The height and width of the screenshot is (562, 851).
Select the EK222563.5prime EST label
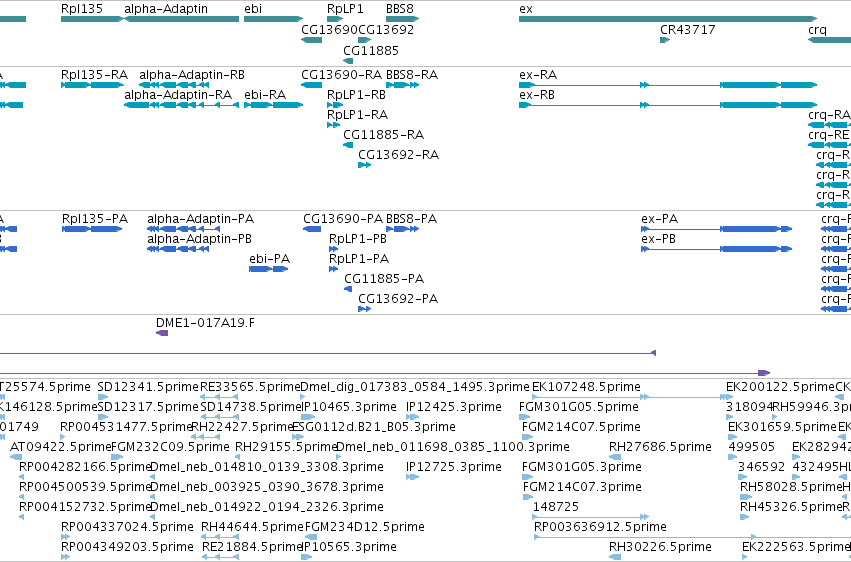coord(796,547)
